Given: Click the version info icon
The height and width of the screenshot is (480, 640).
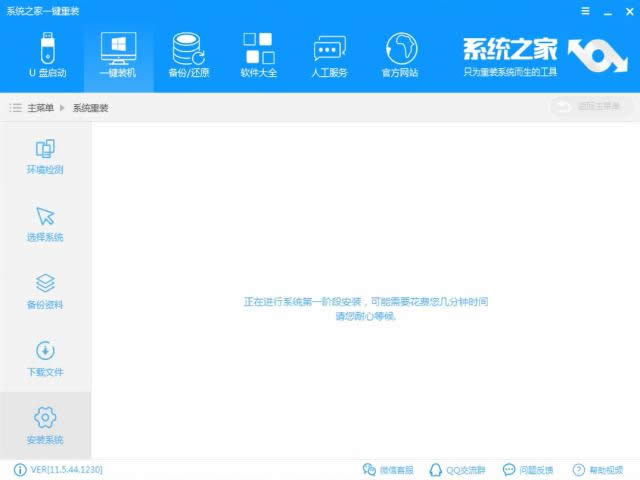Looking at the screenshot, I should [x=20, y=470].
